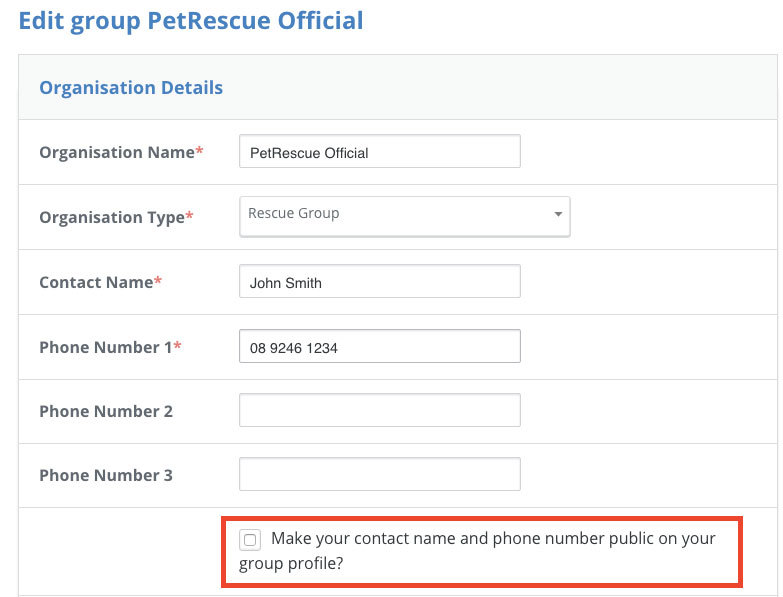Open the Organisation Type dropdown

click(x=404, y=216)
